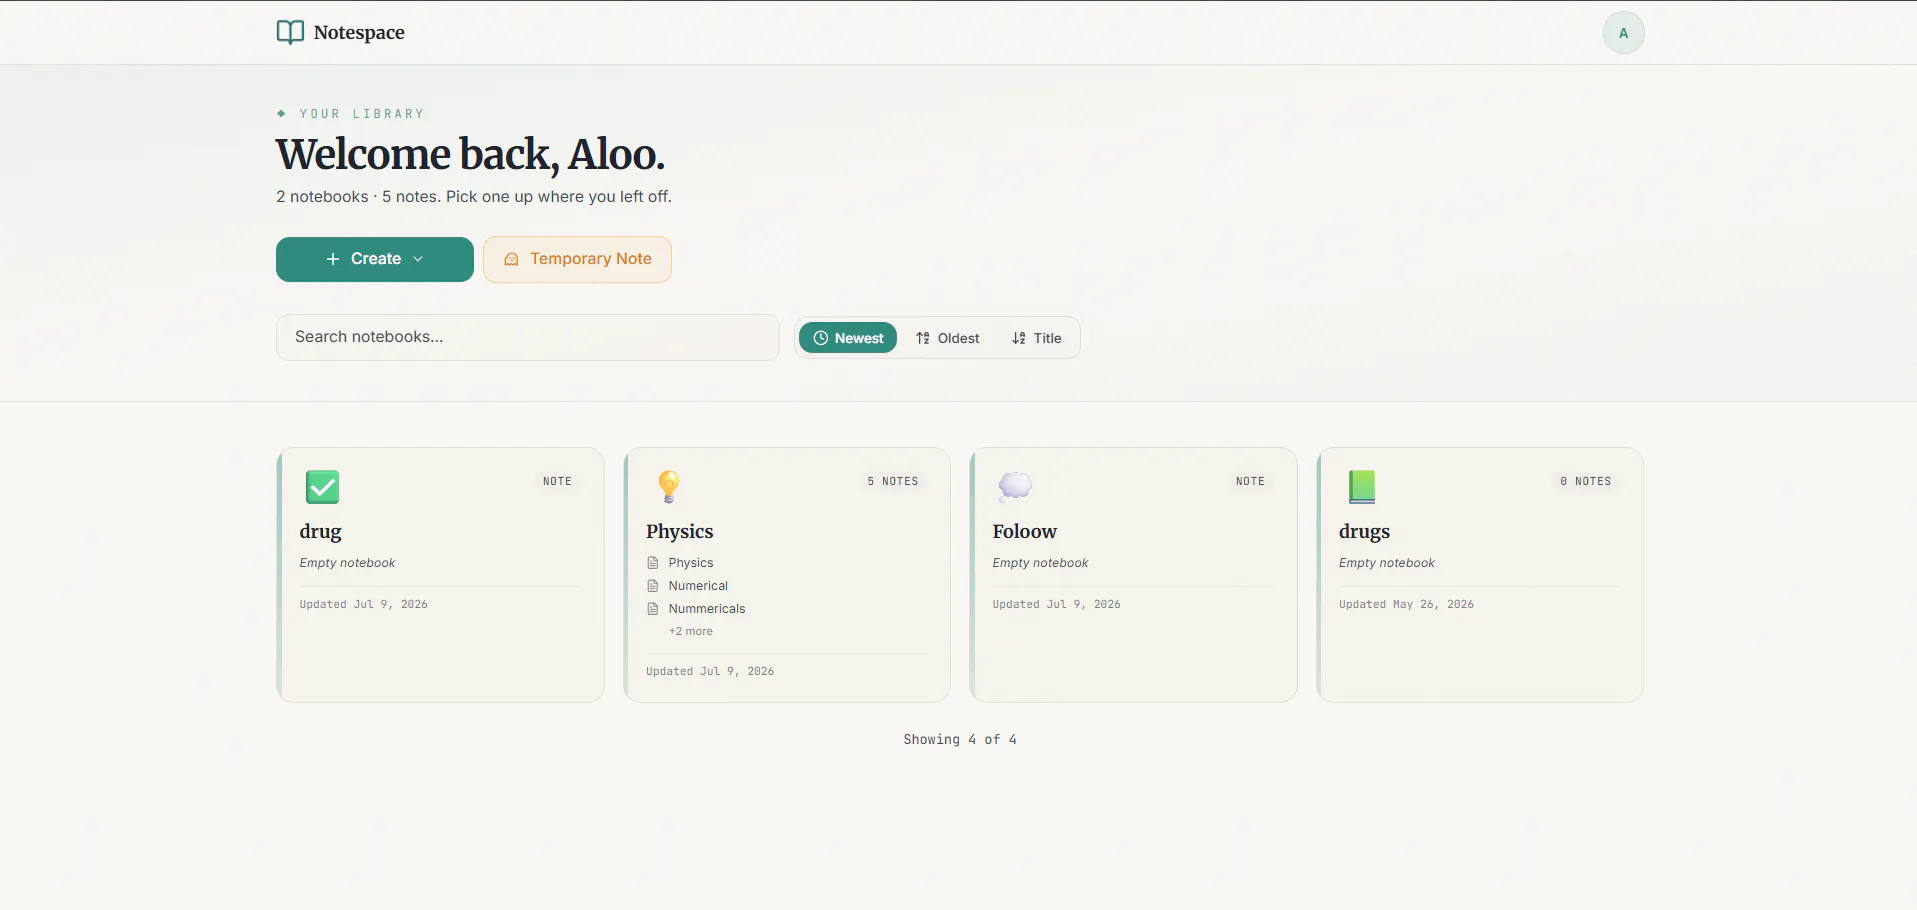The height and width of the screenshot is (910, 1917).
Task: Click Updated May 26, 2026 text
Action: [x=1406, y=604]
